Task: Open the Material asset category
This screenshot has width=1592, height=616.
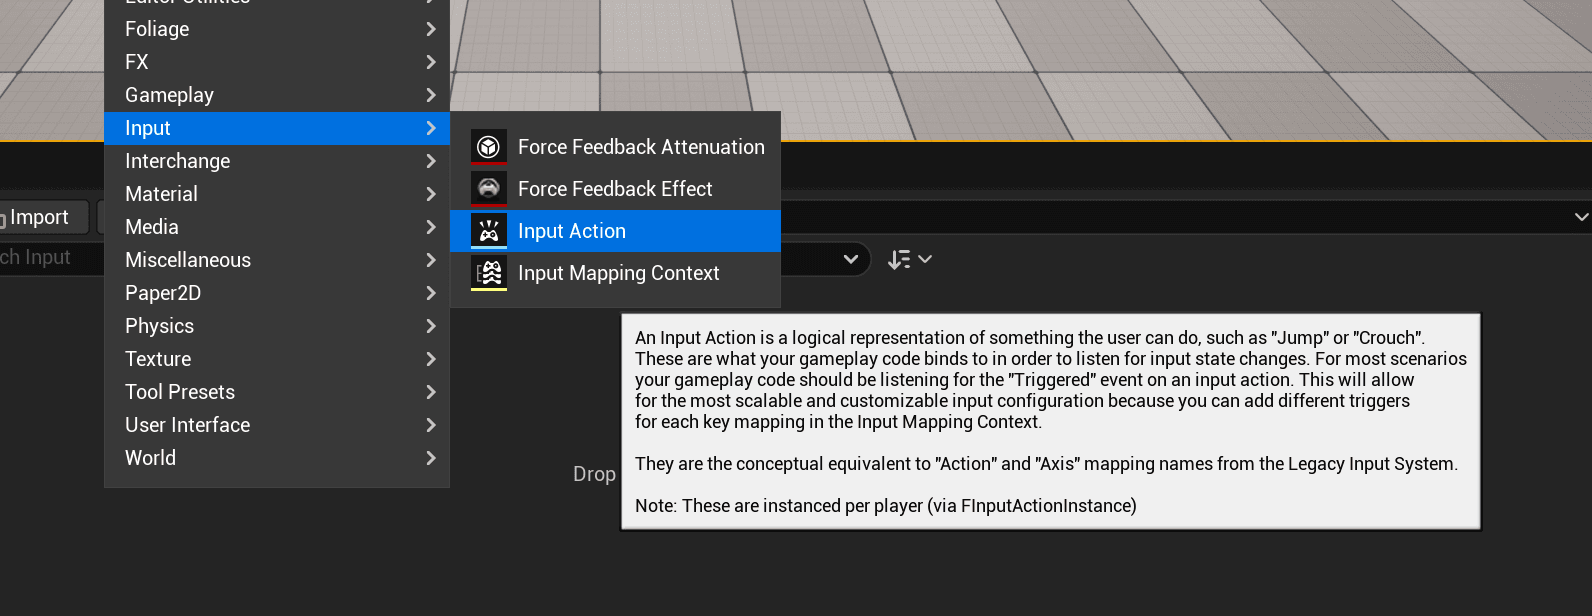Action: tap(161, 194)
